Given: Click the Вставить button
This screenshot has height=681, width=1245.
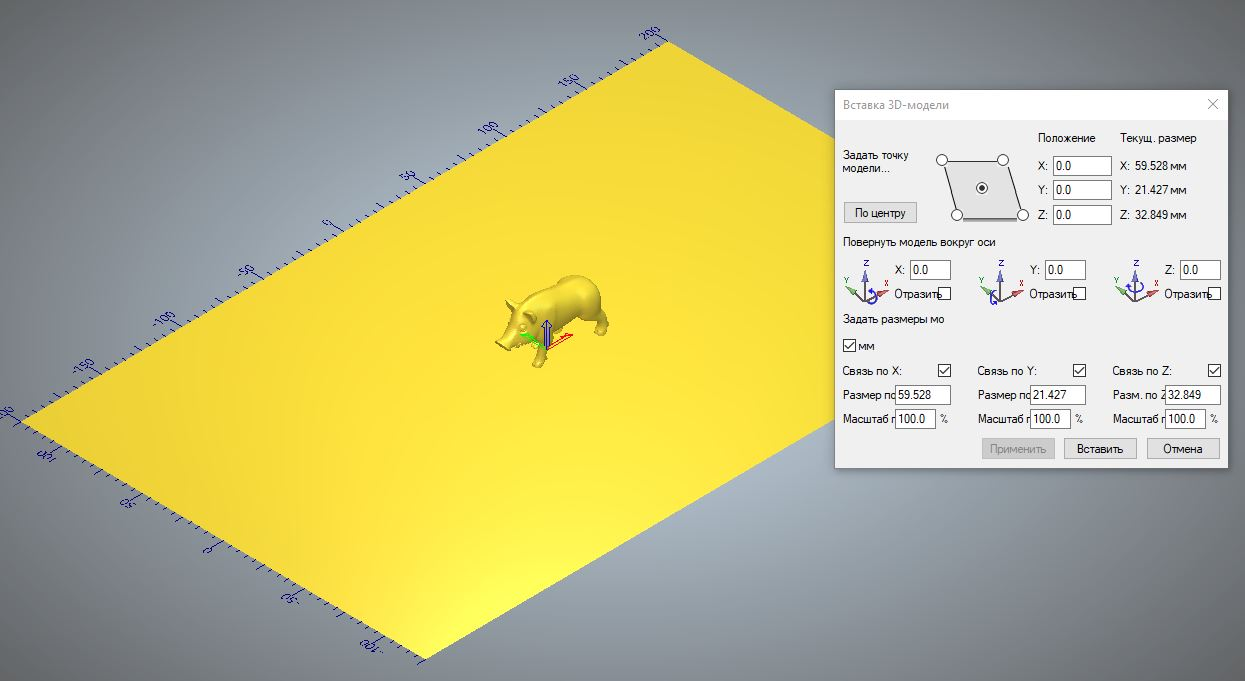Looking at the screenshot, I should [x=1100, y=449].
